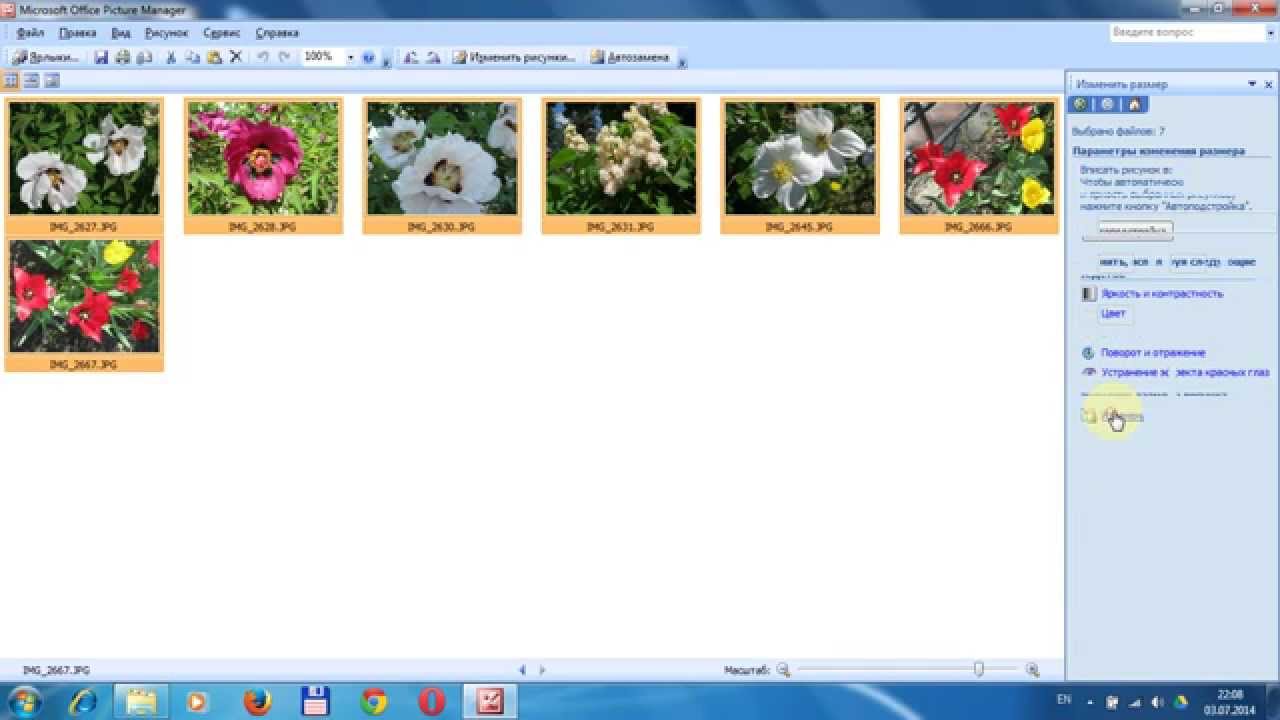
Task: Click the Delete X icon in toolbar
Action: [x=236, y=57]
